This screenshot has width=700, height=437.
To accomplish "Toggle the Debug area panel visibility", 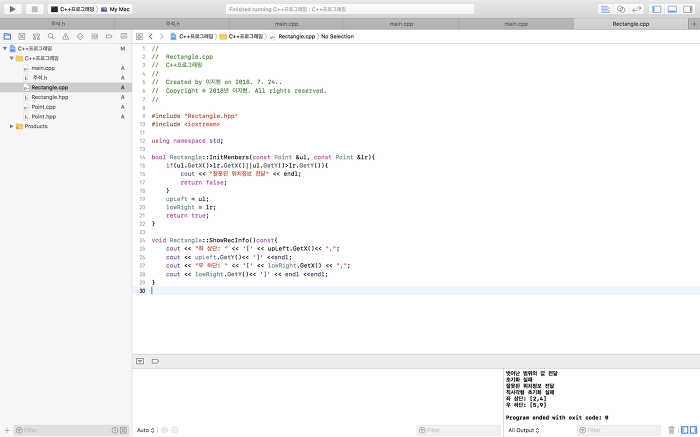I will coord(672,9).
